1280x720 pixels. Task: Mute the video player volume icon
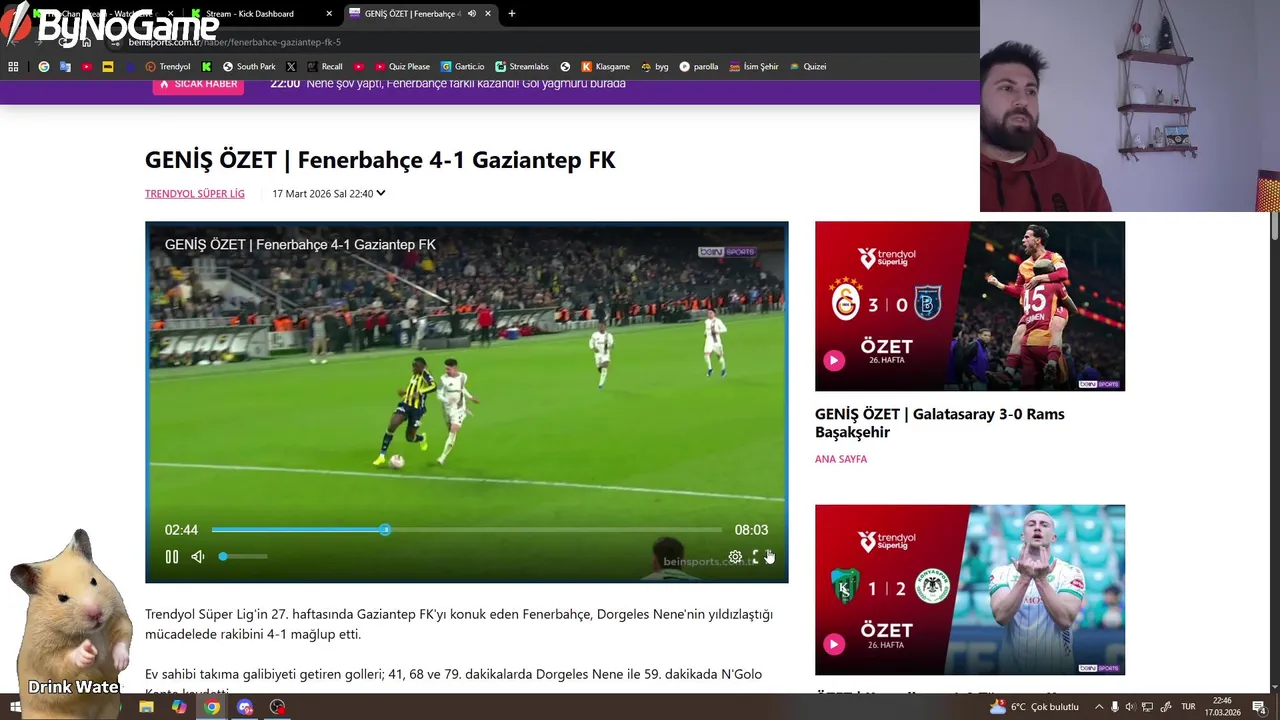(198, 557)
